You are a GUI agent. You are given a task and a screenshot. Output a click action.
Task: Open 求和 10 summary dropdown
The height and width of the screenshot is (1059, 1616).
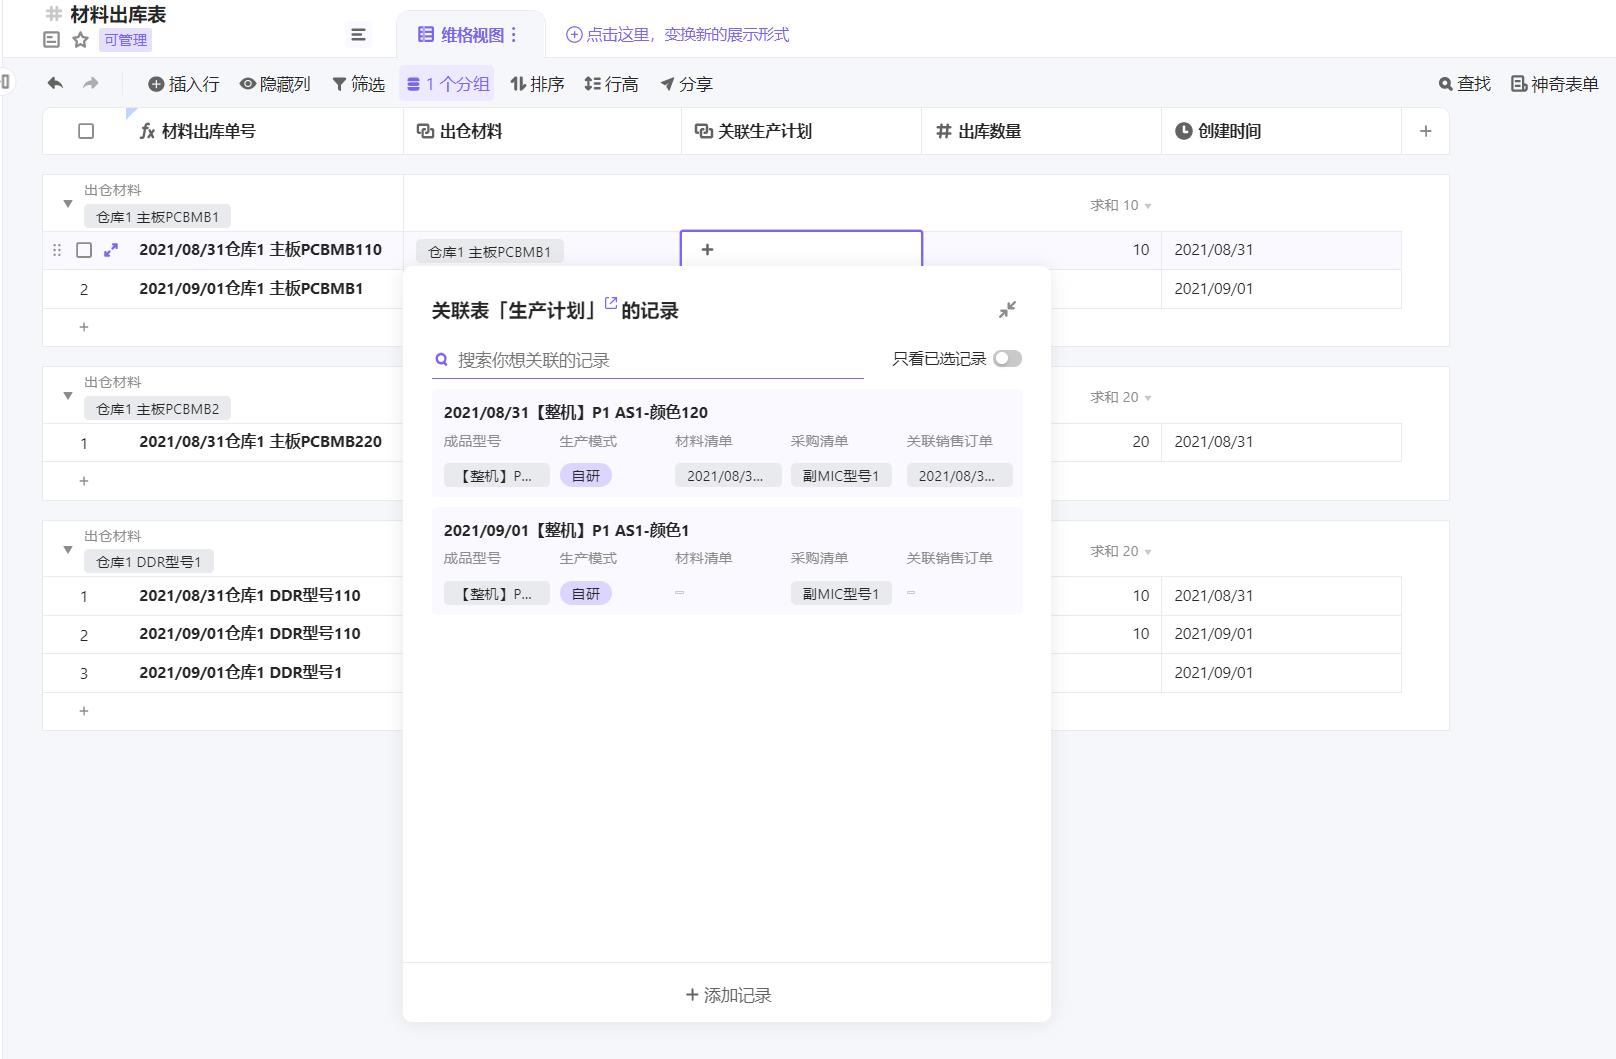click(x=1121, y=205)
